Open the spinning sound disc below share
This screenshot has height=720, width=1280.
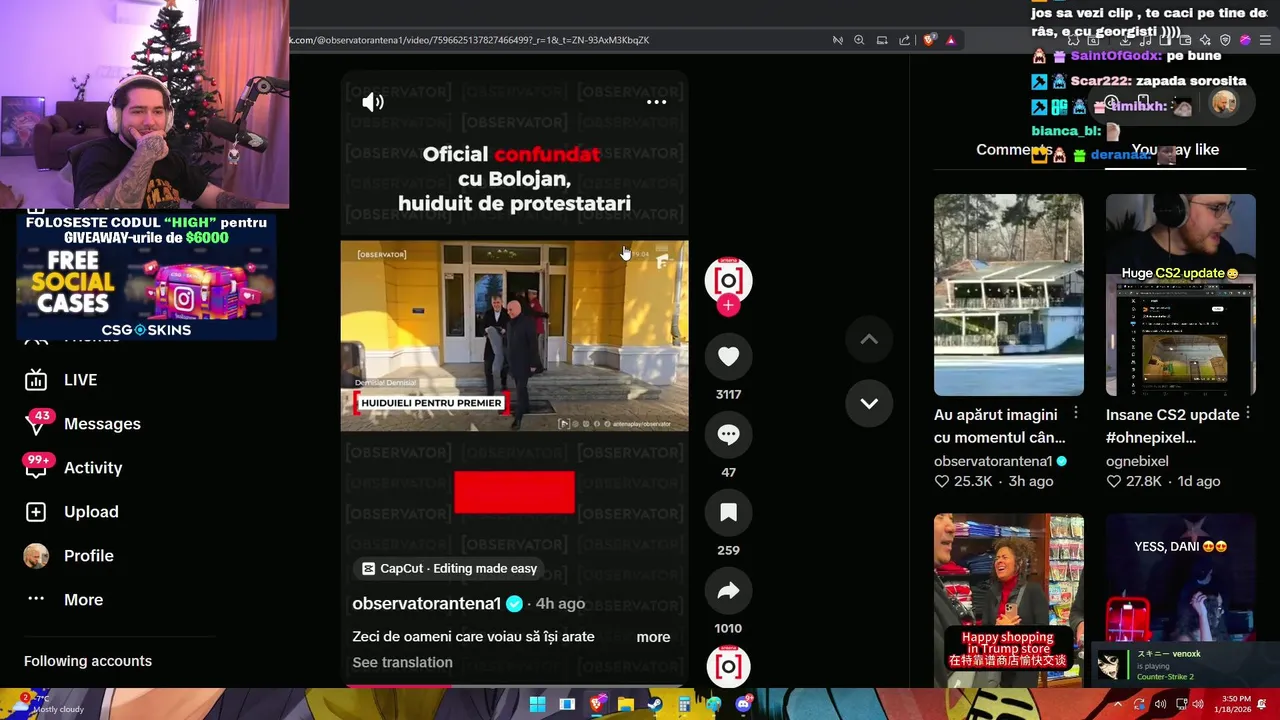pos(728,666)
